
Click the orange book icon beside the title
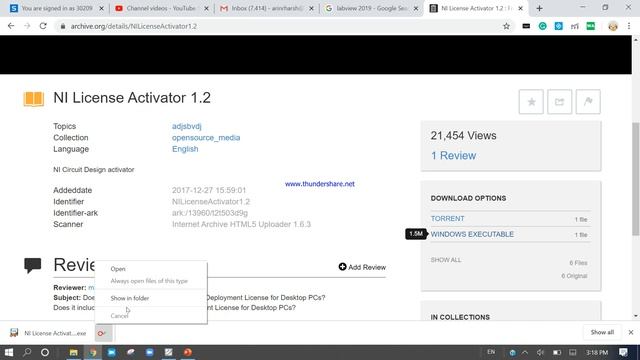click(x=33, y=98)
